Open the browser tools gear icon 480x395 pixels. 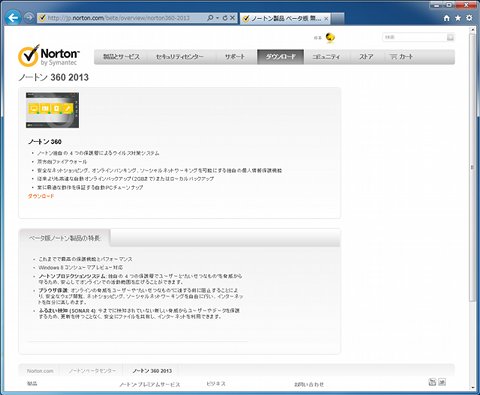click(469, 18)
